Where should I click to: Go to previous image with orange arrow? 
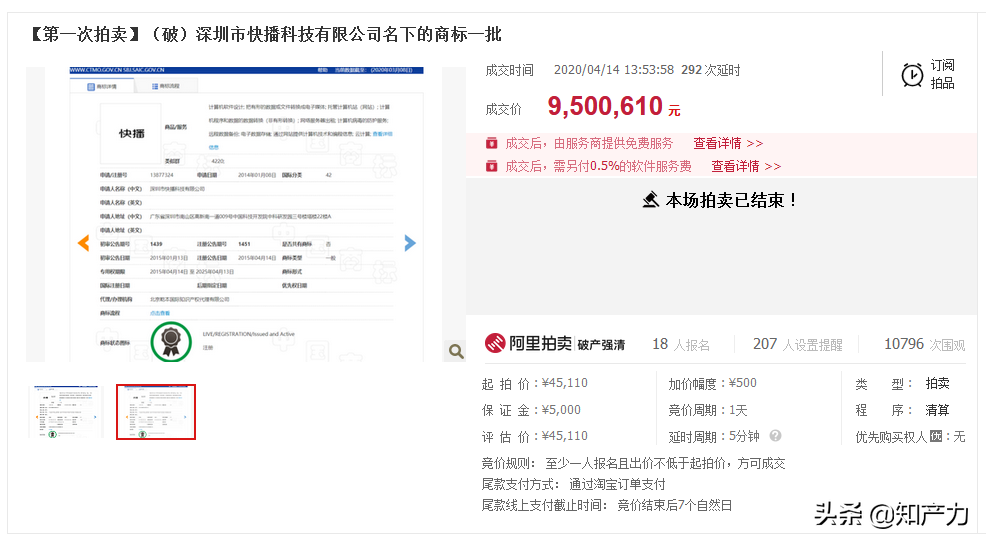[x=83, y=243]
